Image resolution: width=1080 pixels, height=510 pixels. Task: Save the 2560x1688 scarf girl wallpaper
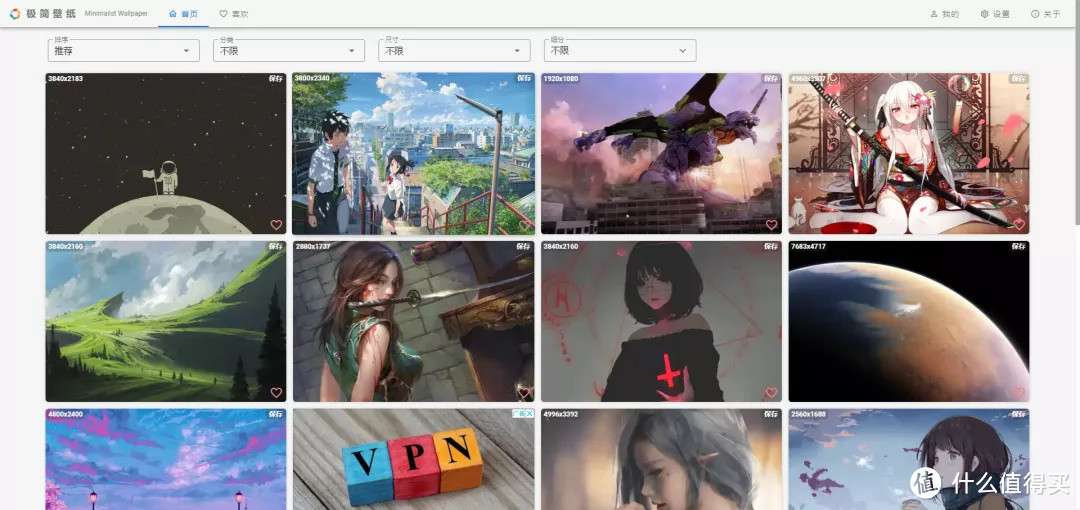1019,414
